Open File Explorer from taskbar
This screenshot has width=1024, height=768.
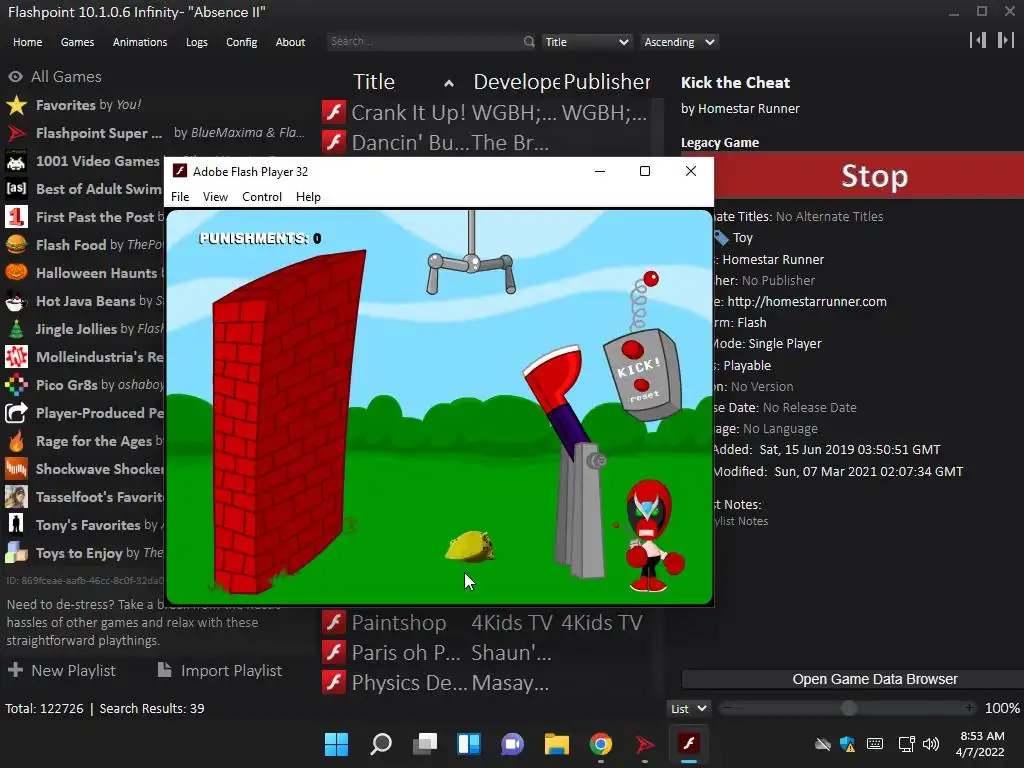point(557,744)
